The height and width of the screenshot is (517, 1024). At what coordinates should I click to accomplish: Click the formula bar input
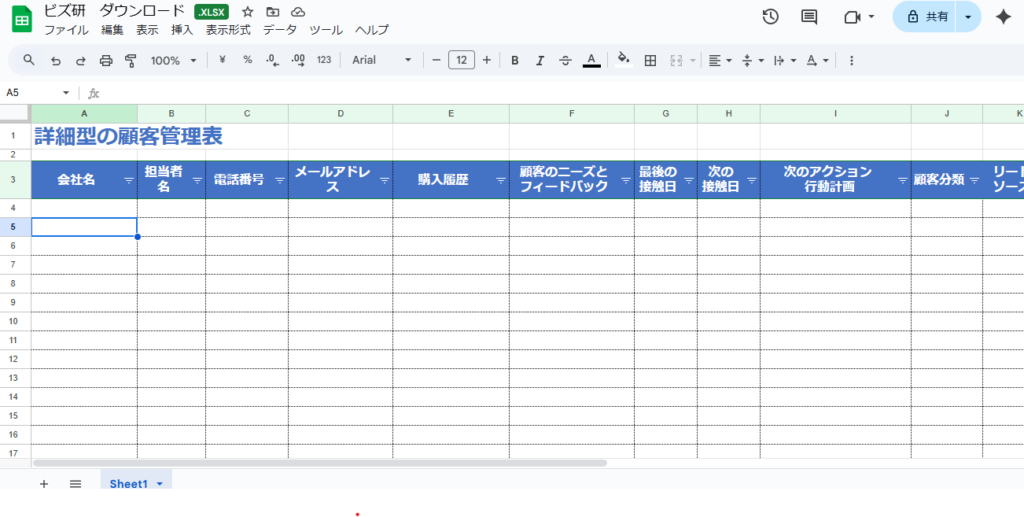(x=562, y=93)
